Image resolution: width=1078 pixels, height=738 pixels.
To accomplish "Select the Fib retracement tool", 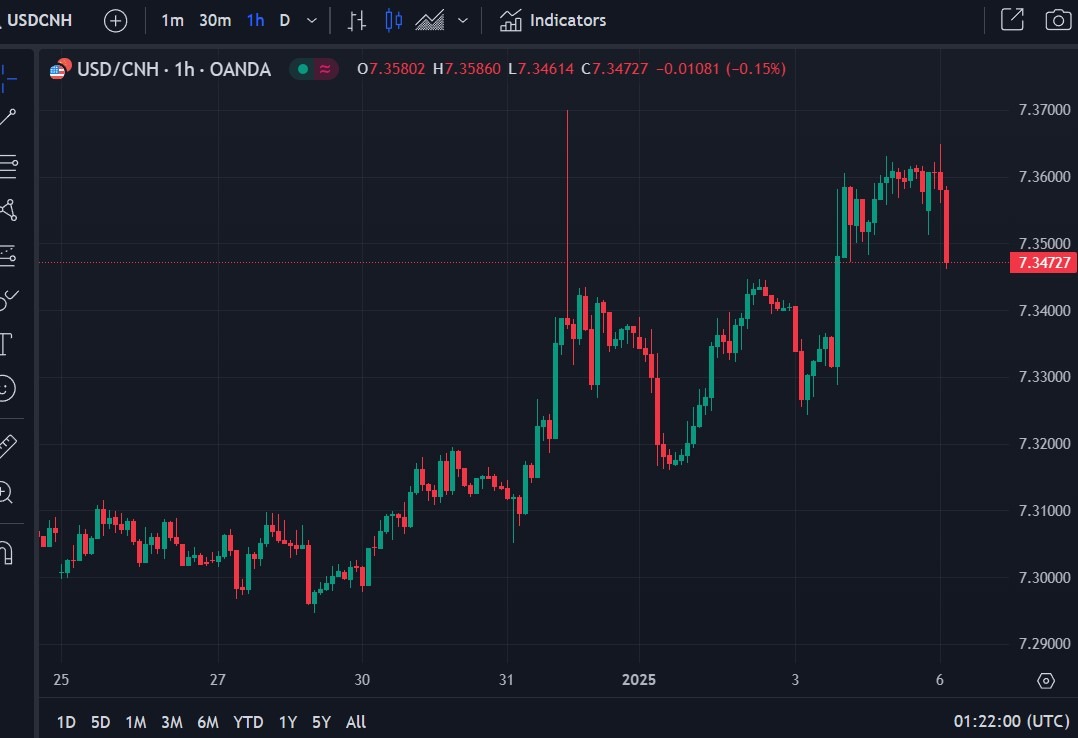I will (10, 167).
